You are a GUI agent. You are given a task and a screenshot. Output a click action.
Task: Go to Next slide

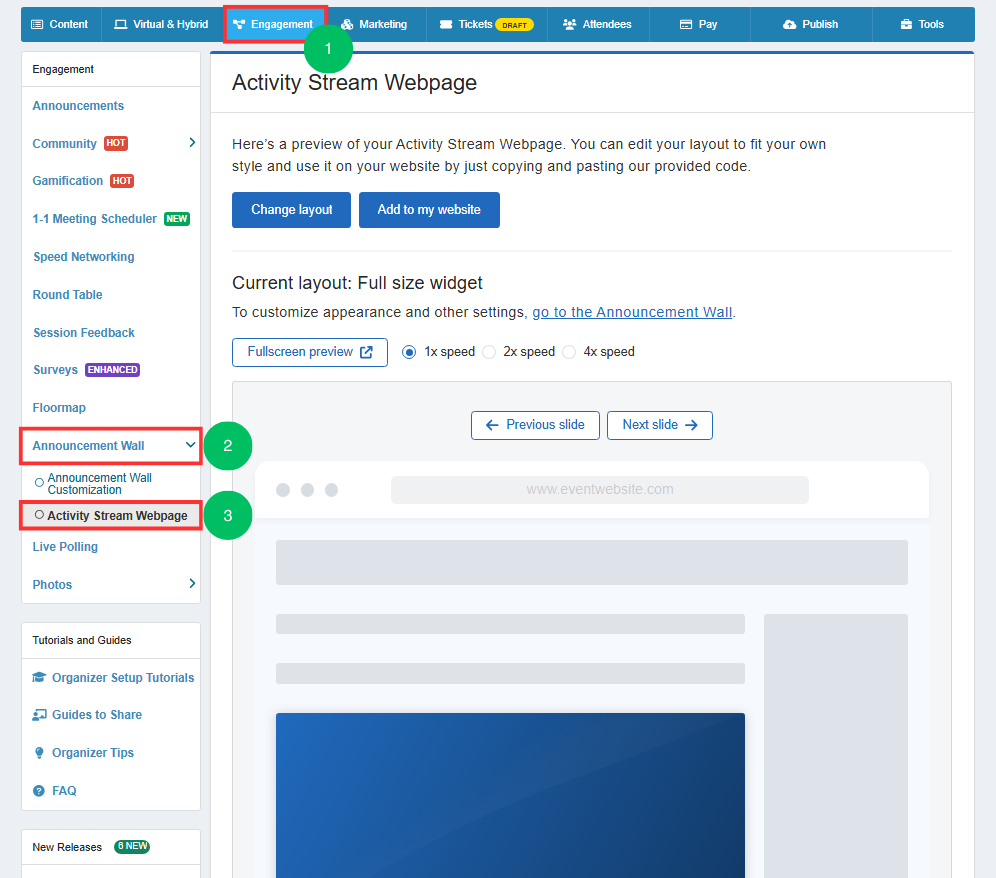[660, 425]
